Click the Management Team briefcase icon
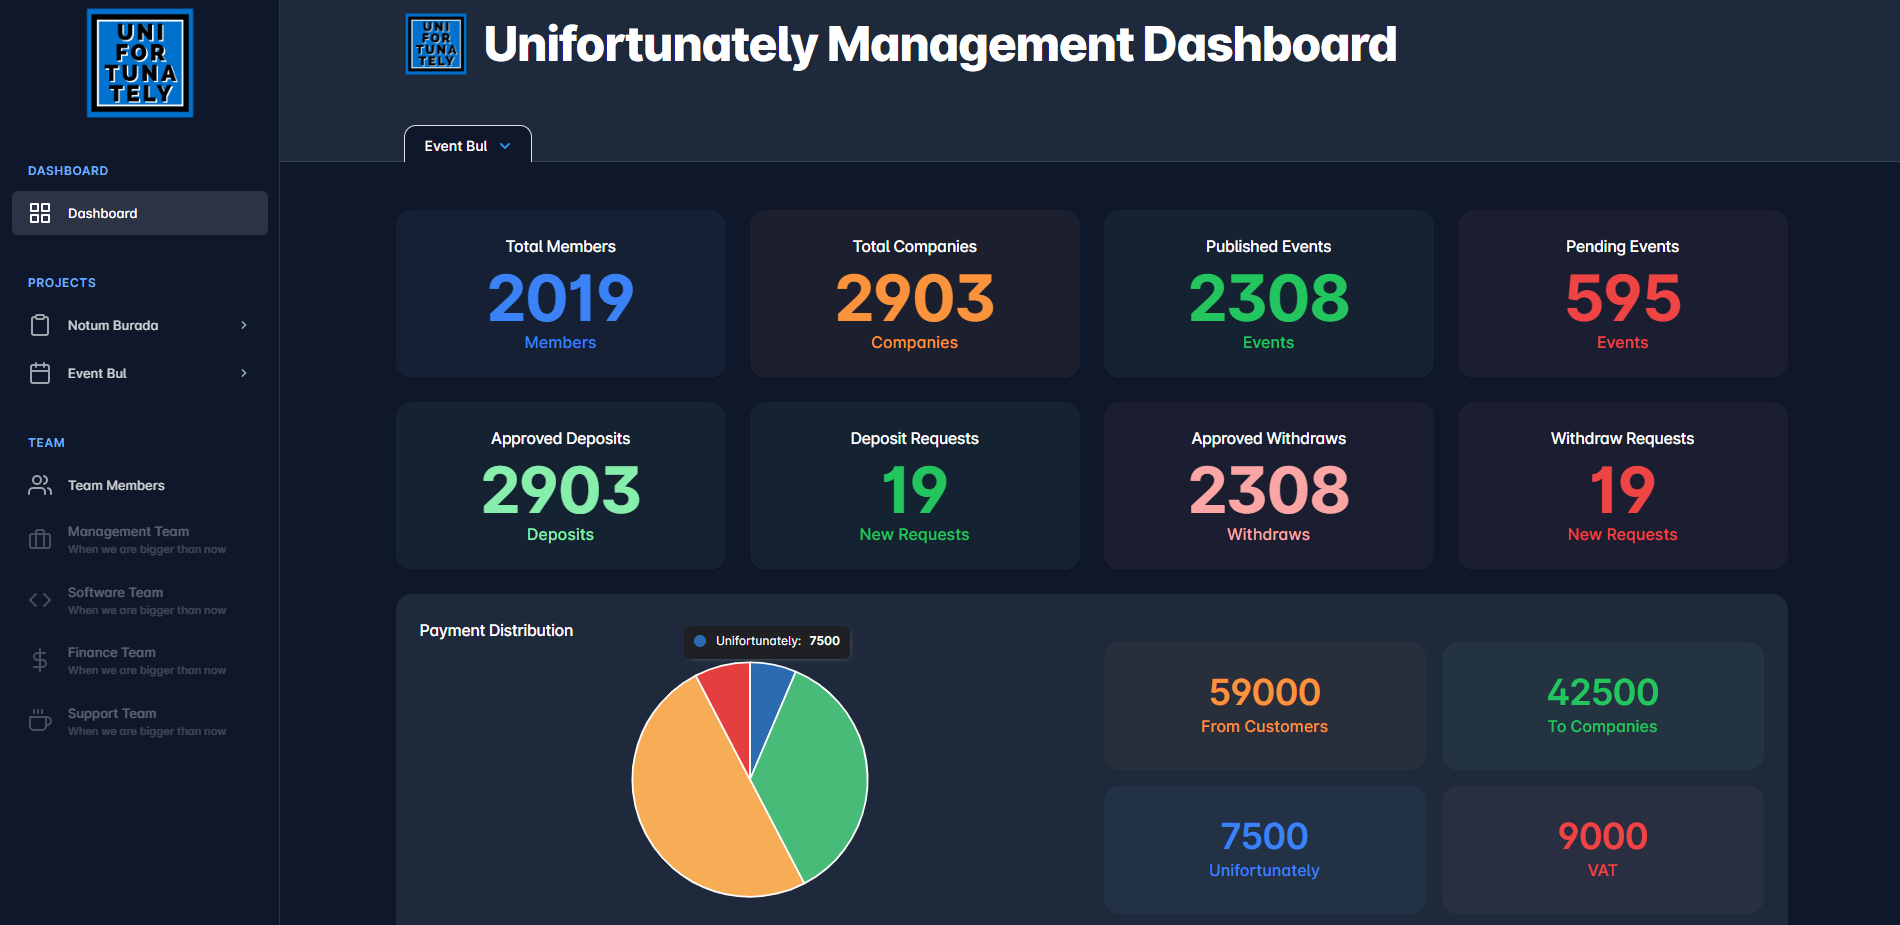Image resolution: width=1900 pixels, height=925 pixels. (x=40, y=540)
